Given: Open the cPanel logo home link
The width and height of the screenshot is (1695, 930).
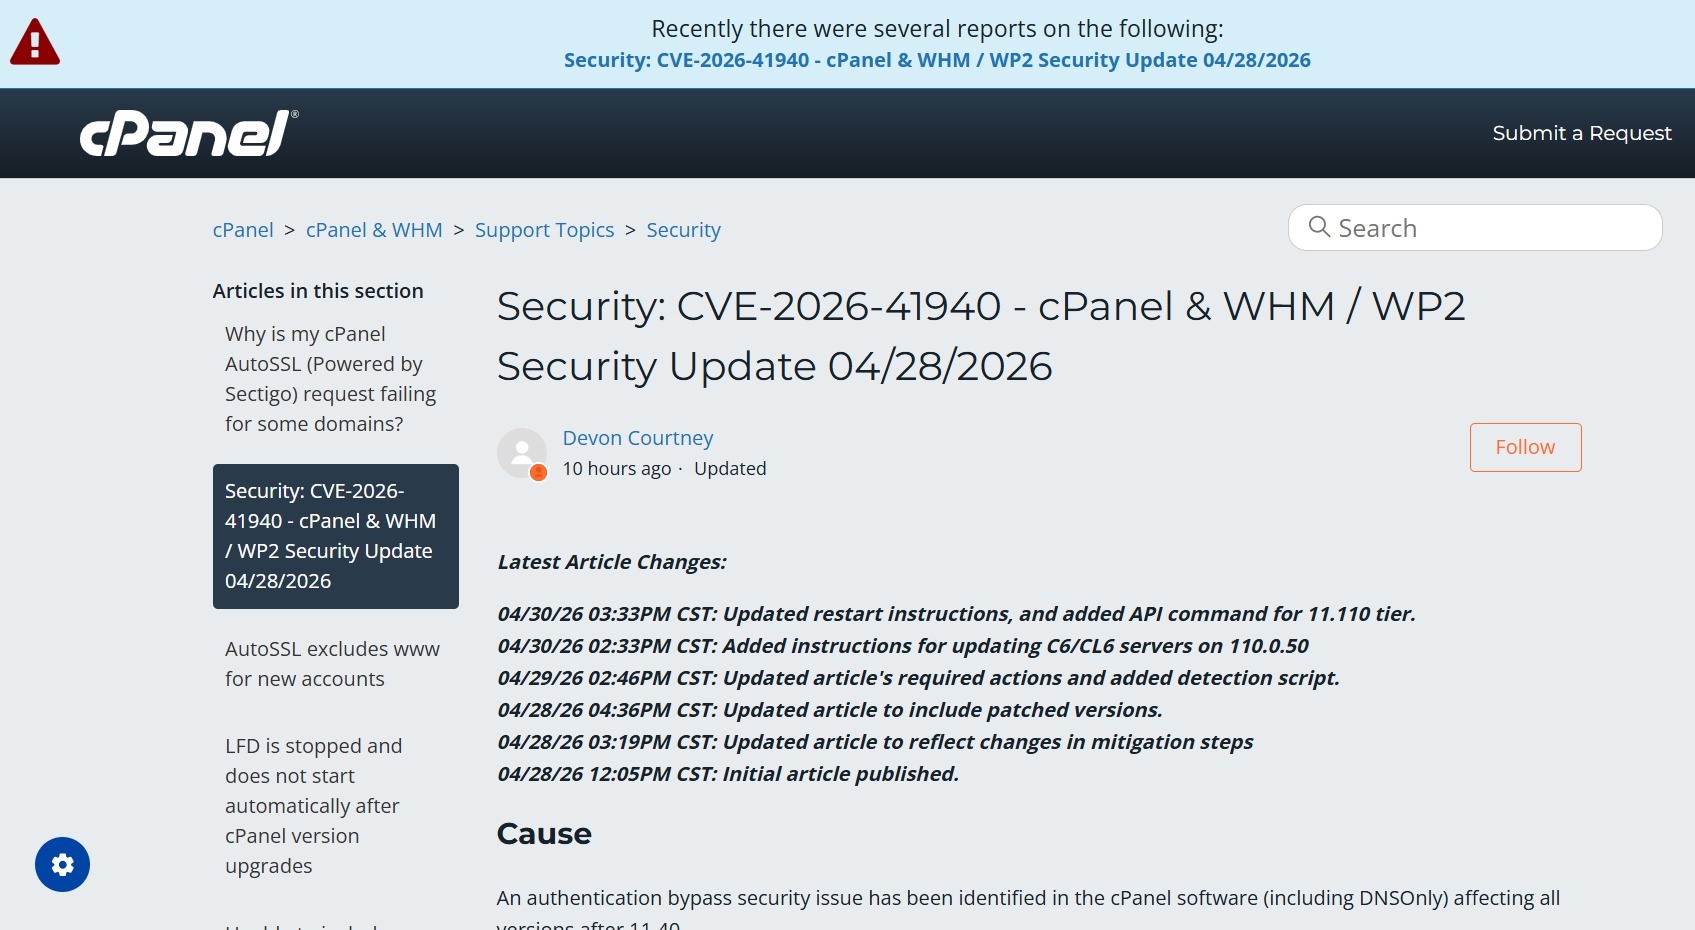Looking at the screenshot, I should pyautogui.click(x=189, y=133).
